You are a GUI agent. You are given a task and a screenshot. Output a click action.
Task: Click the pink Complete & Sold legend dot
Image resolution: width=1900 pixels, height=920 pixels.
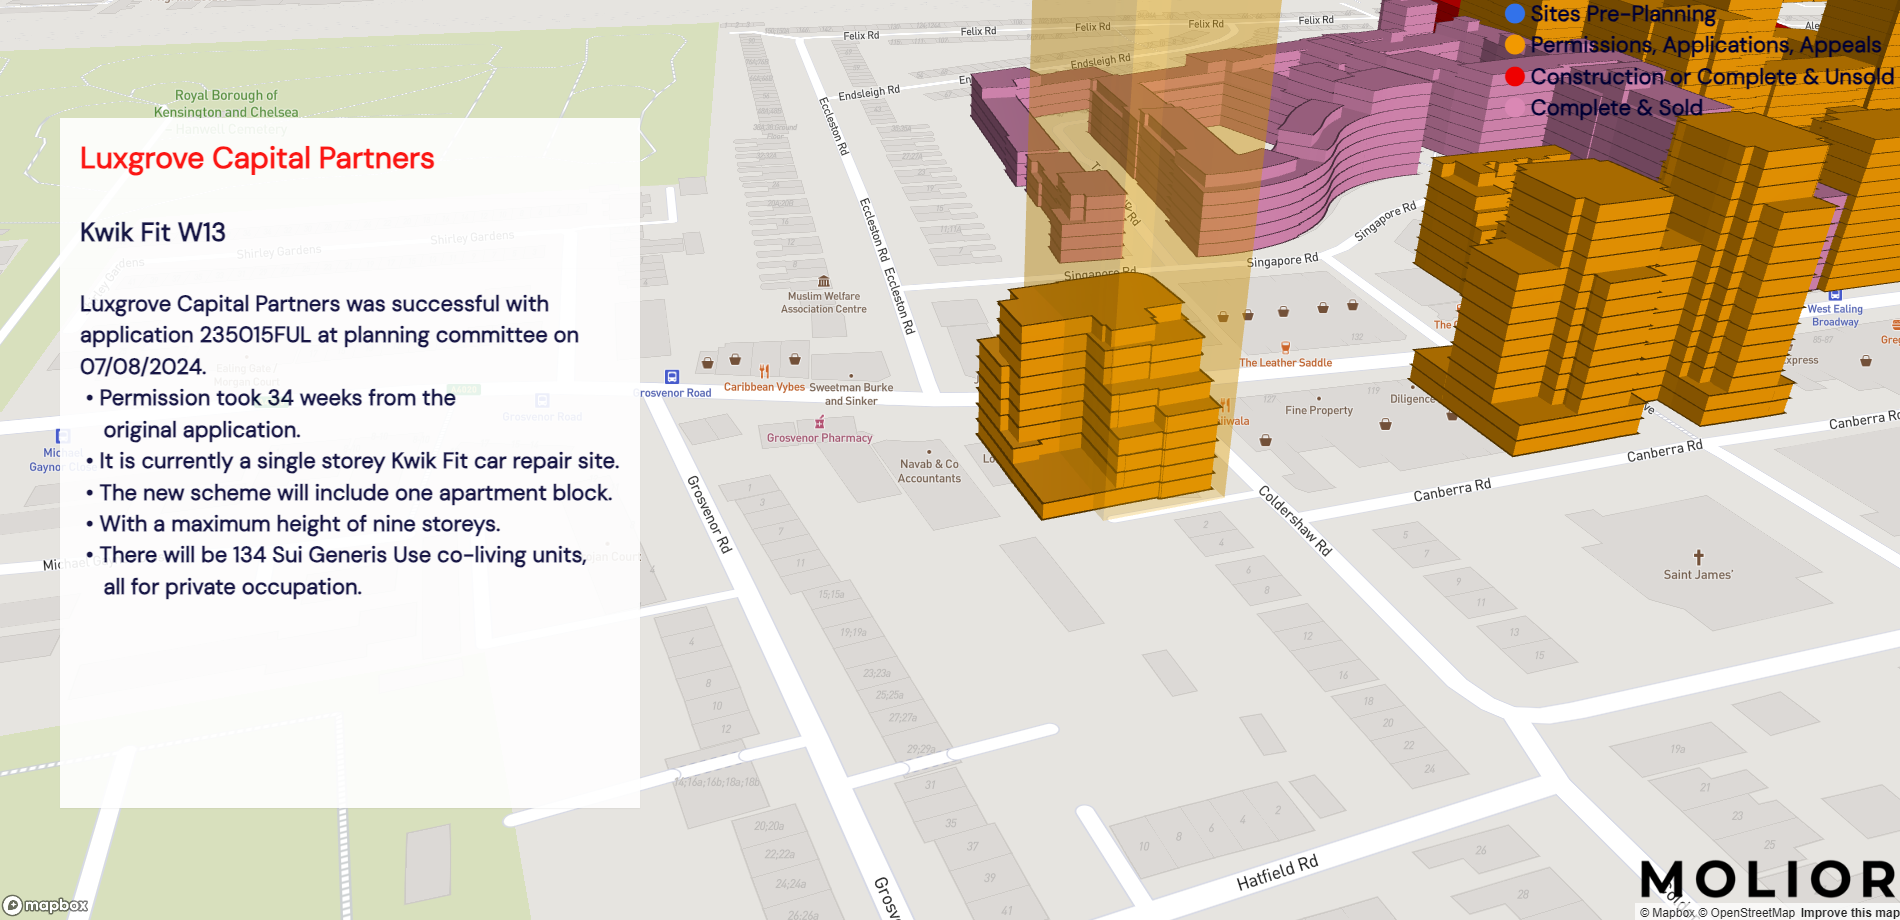pos(1515,108)
